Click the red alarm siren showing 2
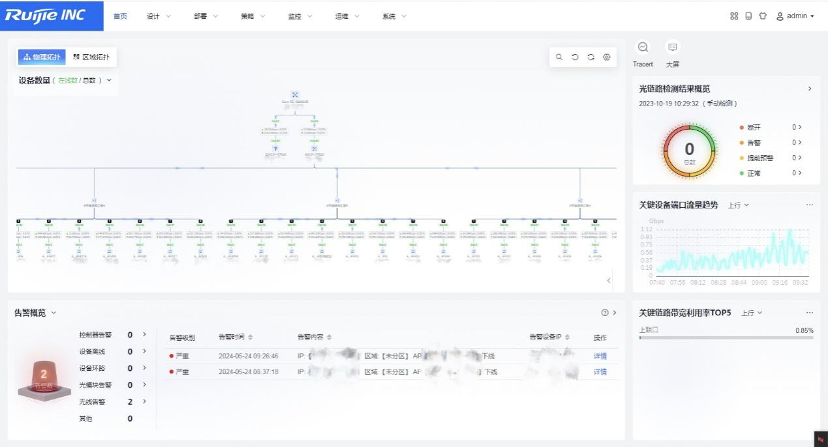 click(x=44, y=379)
